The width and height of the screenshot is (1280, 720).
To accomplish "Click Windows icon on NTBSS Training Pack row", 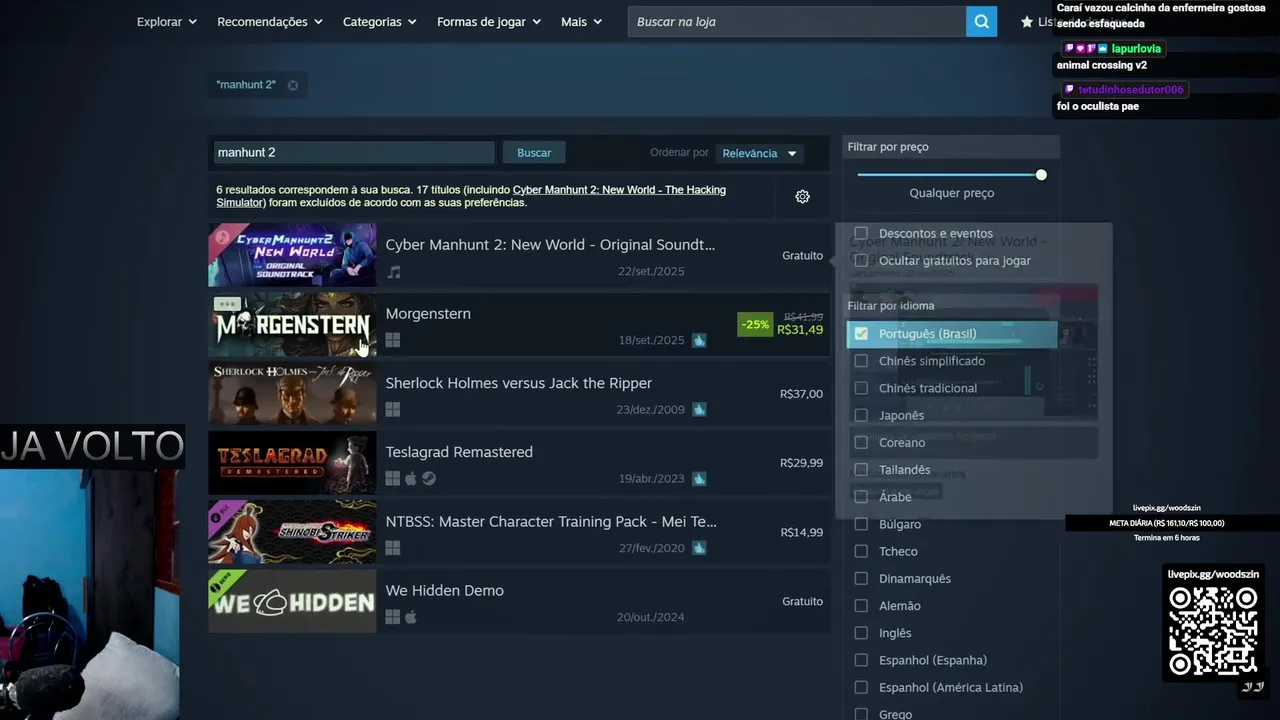I will [393, 548].
